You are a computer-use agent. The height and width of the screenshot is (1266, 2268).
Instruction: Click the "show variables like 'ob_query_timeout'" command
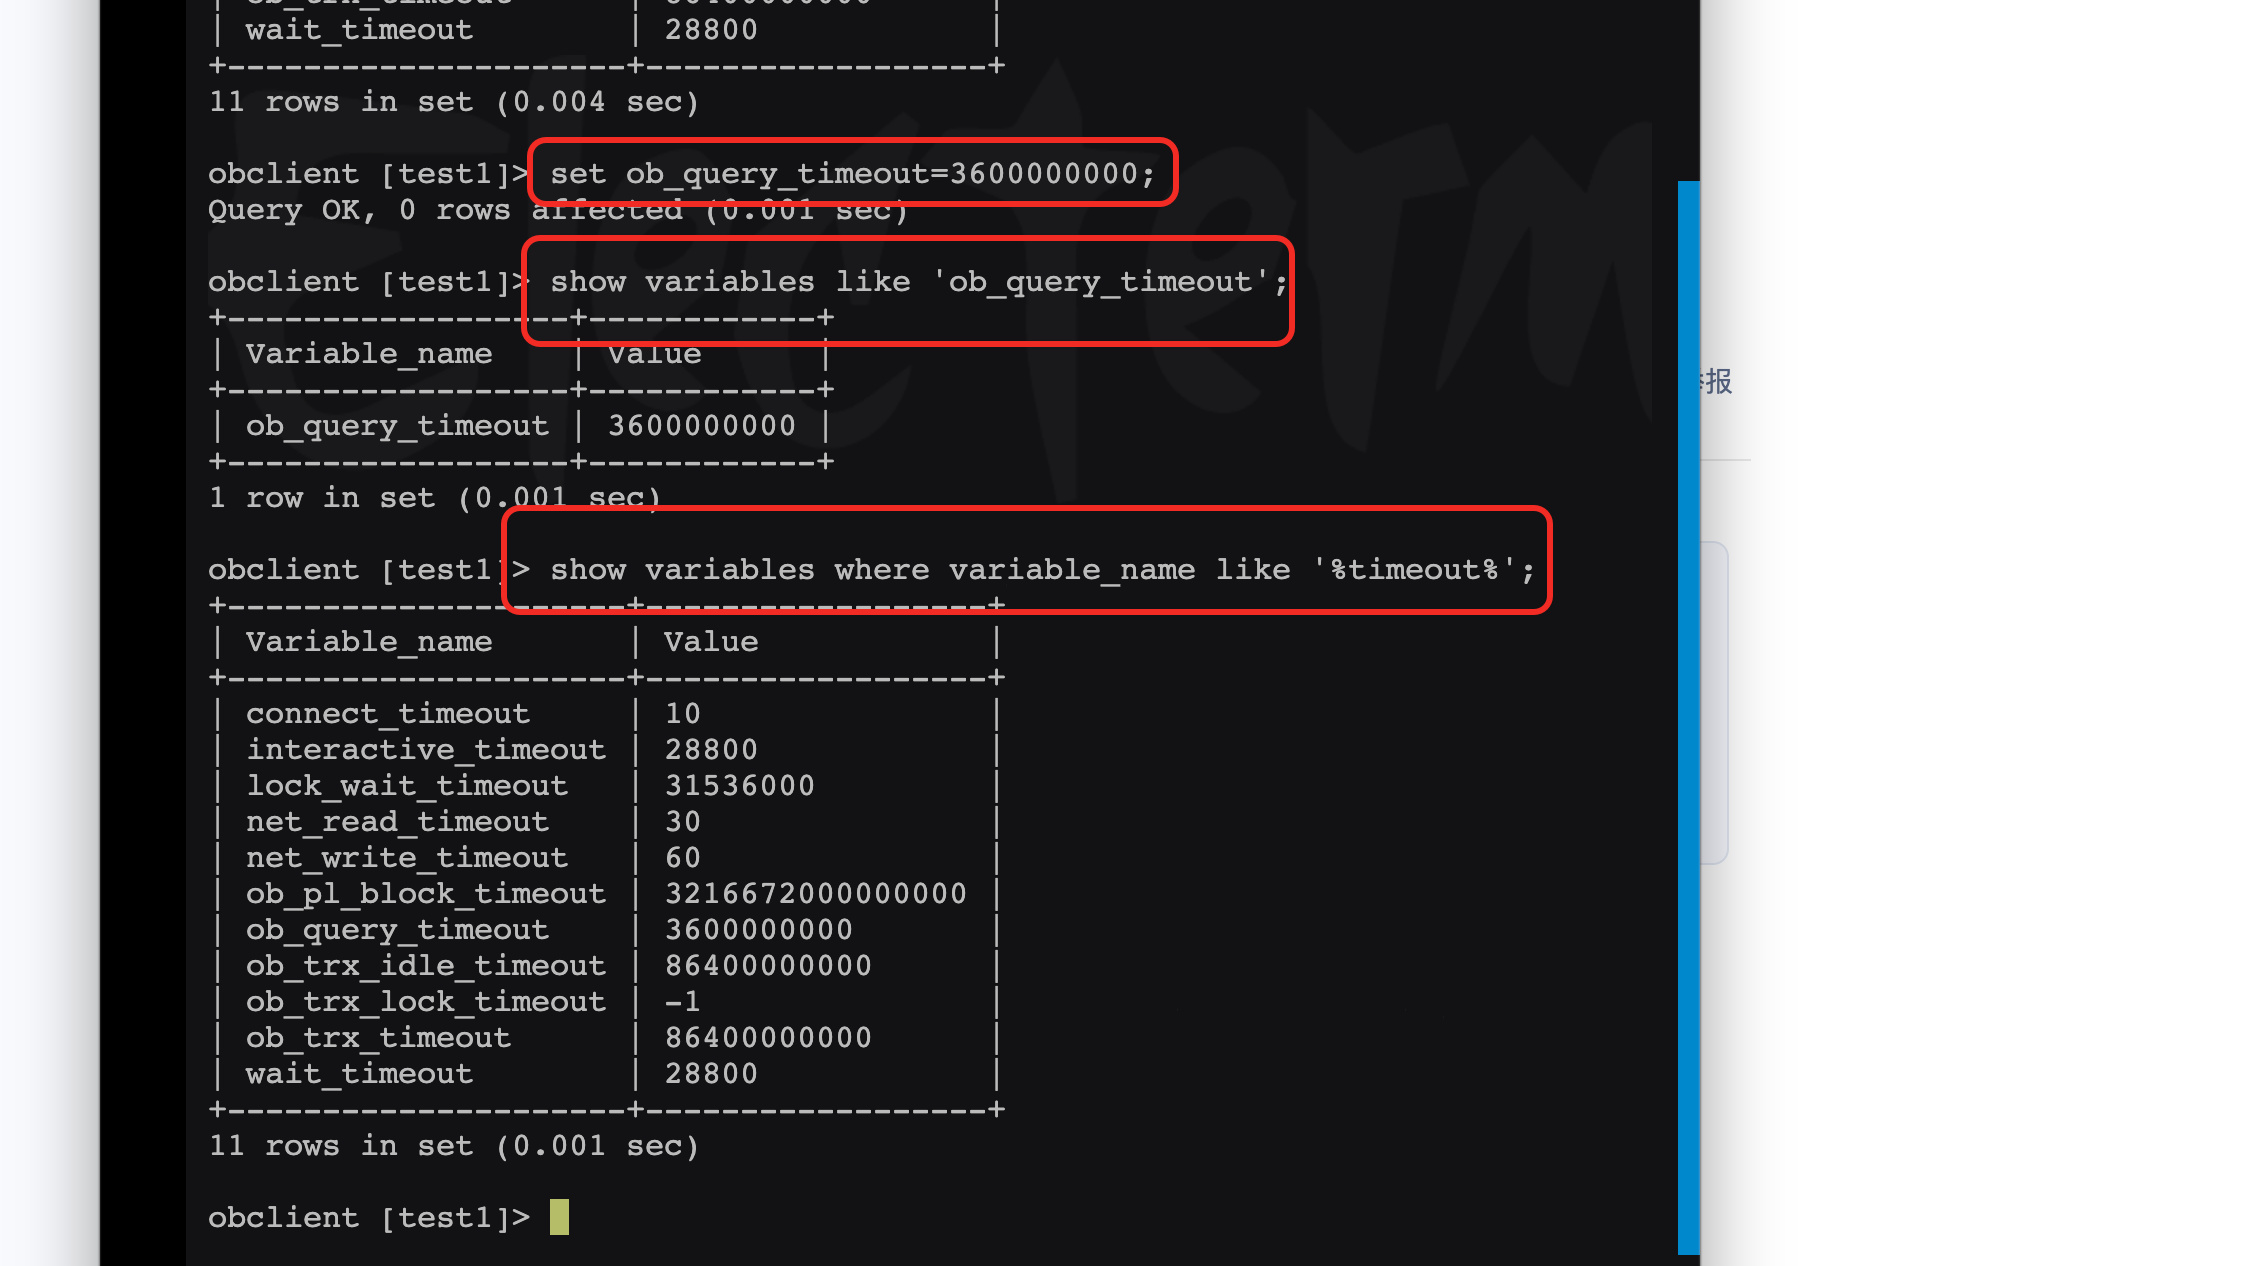pyautogui.click(x=918, y=282)
